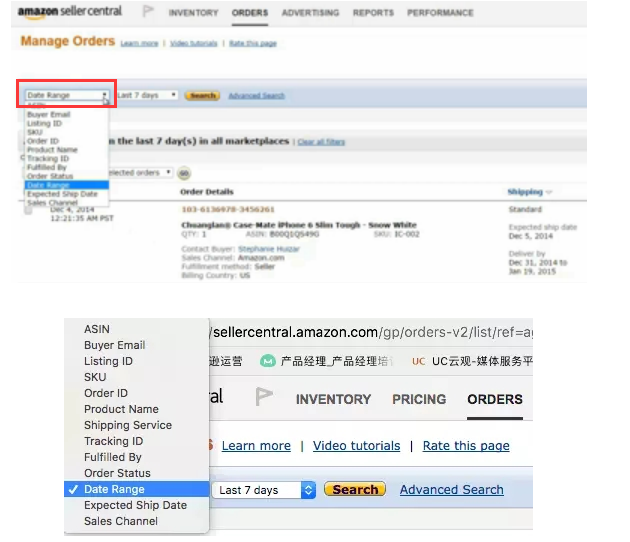This screenshot has width=630, height=542.
Task: Click the large Learn more link
Action: [256, 446]
